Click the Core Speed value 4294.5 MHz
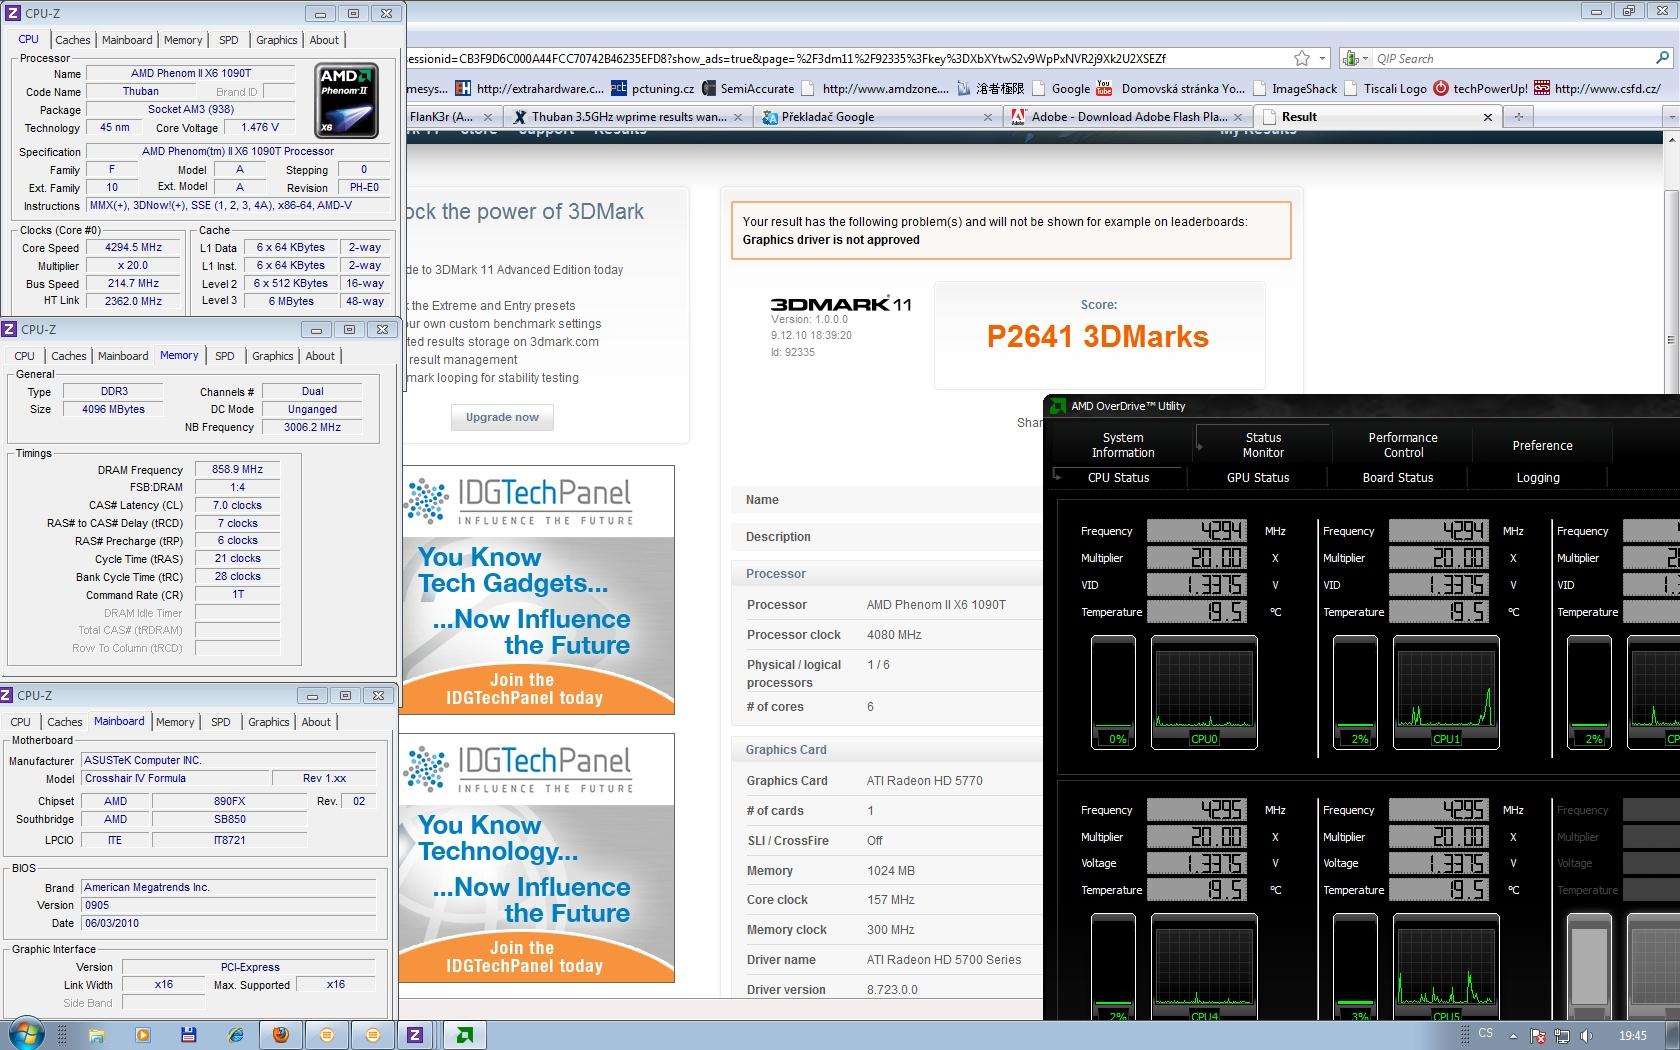The height and width of the screenshot is (1050, 1680). (x=134, y=247)
